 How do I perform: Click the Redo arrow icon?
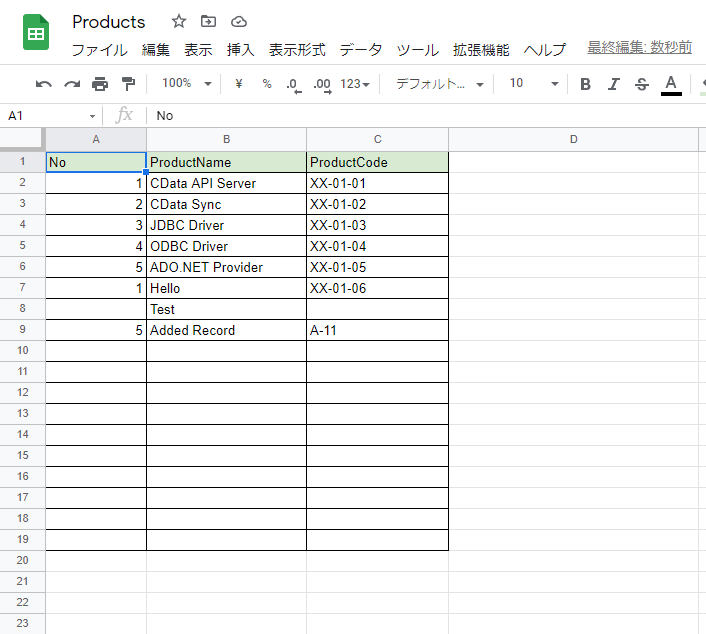72,84
